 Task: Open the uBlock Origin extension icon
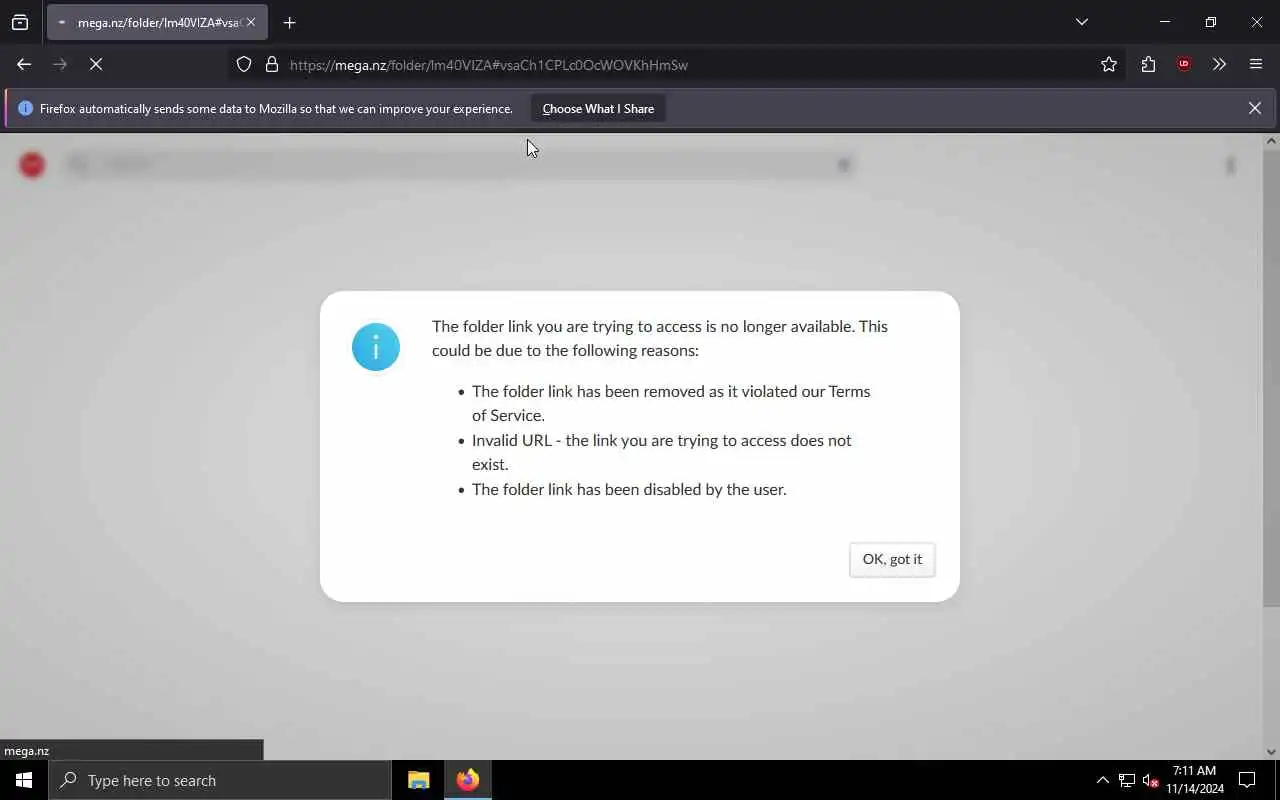[x=1184, y=64]
